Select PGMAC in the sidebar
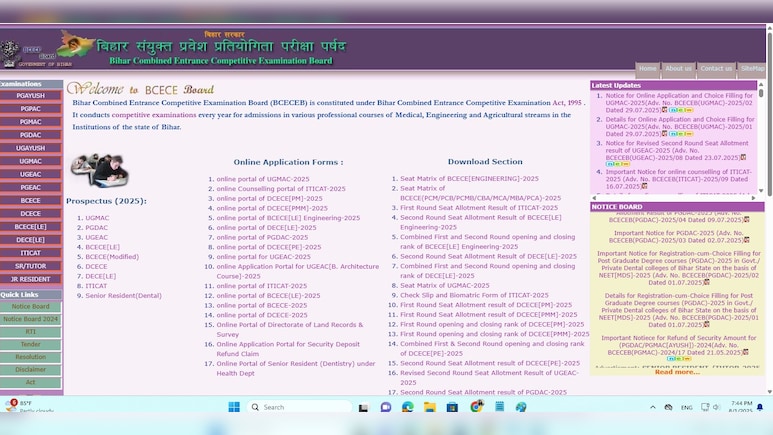The height and width of the screenshot is (435, 773). click(31, 122)
